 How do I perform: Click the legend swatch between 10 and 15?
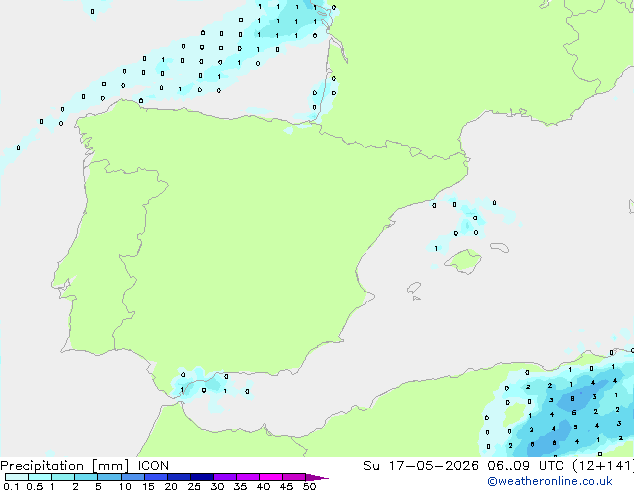pyautogui.click(x=132, y=477)
